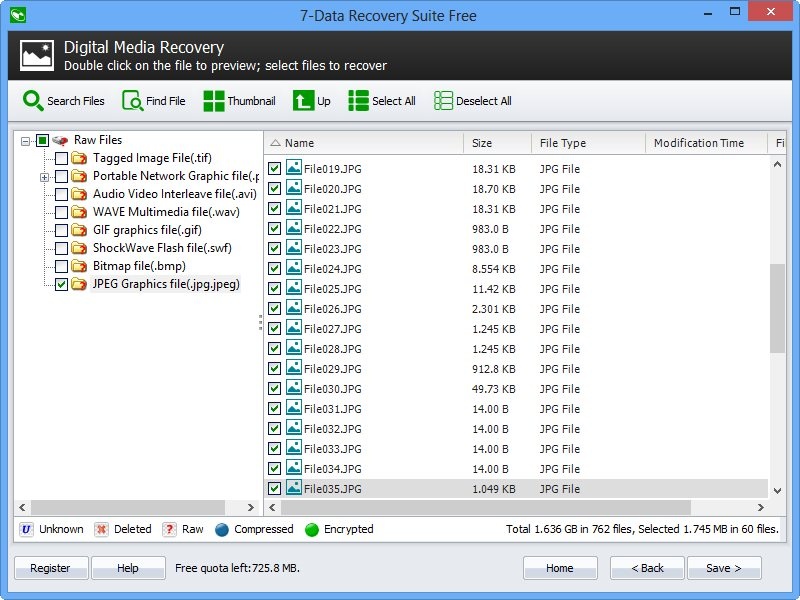Click the Search Files magnifier icon
The height and width of the screenshot is (600, 800).
tap(33, 101)
